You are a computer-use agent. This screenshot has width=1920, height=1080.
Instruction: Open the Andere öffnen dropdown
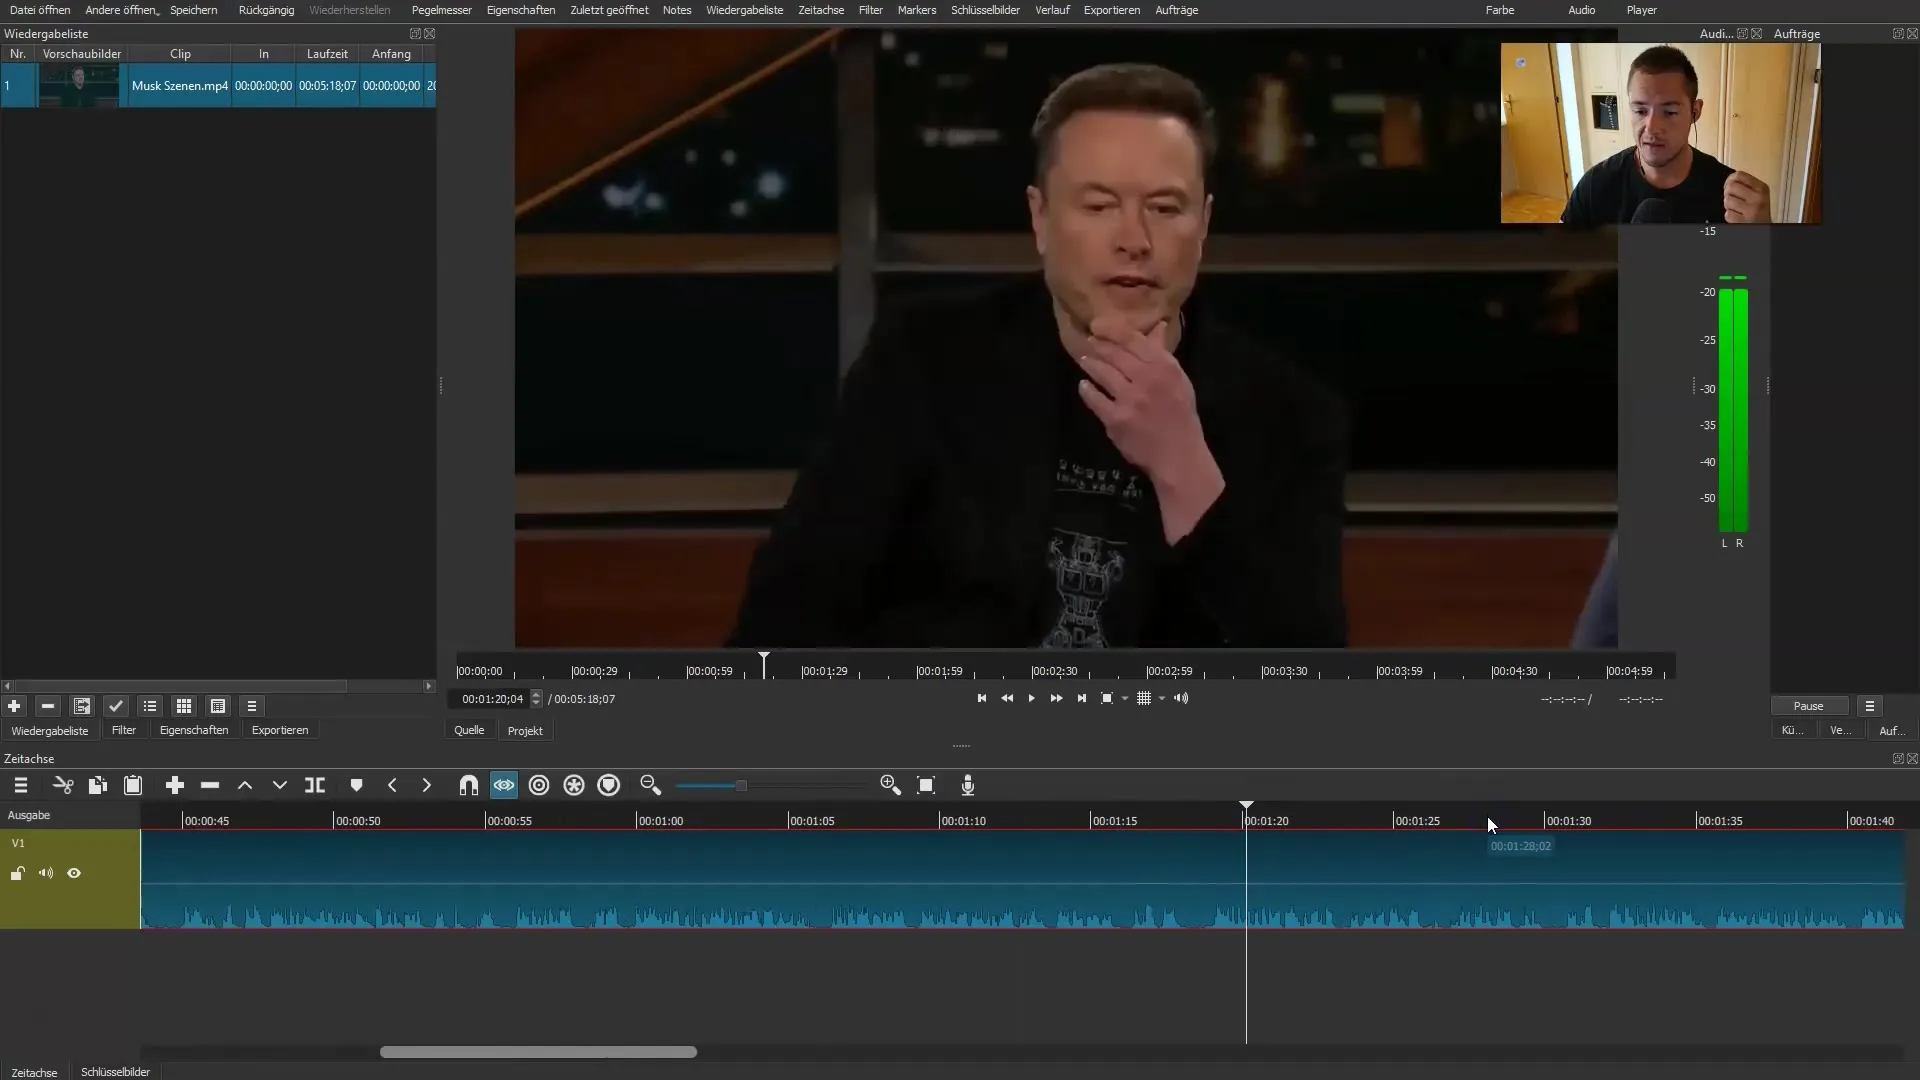122,10
